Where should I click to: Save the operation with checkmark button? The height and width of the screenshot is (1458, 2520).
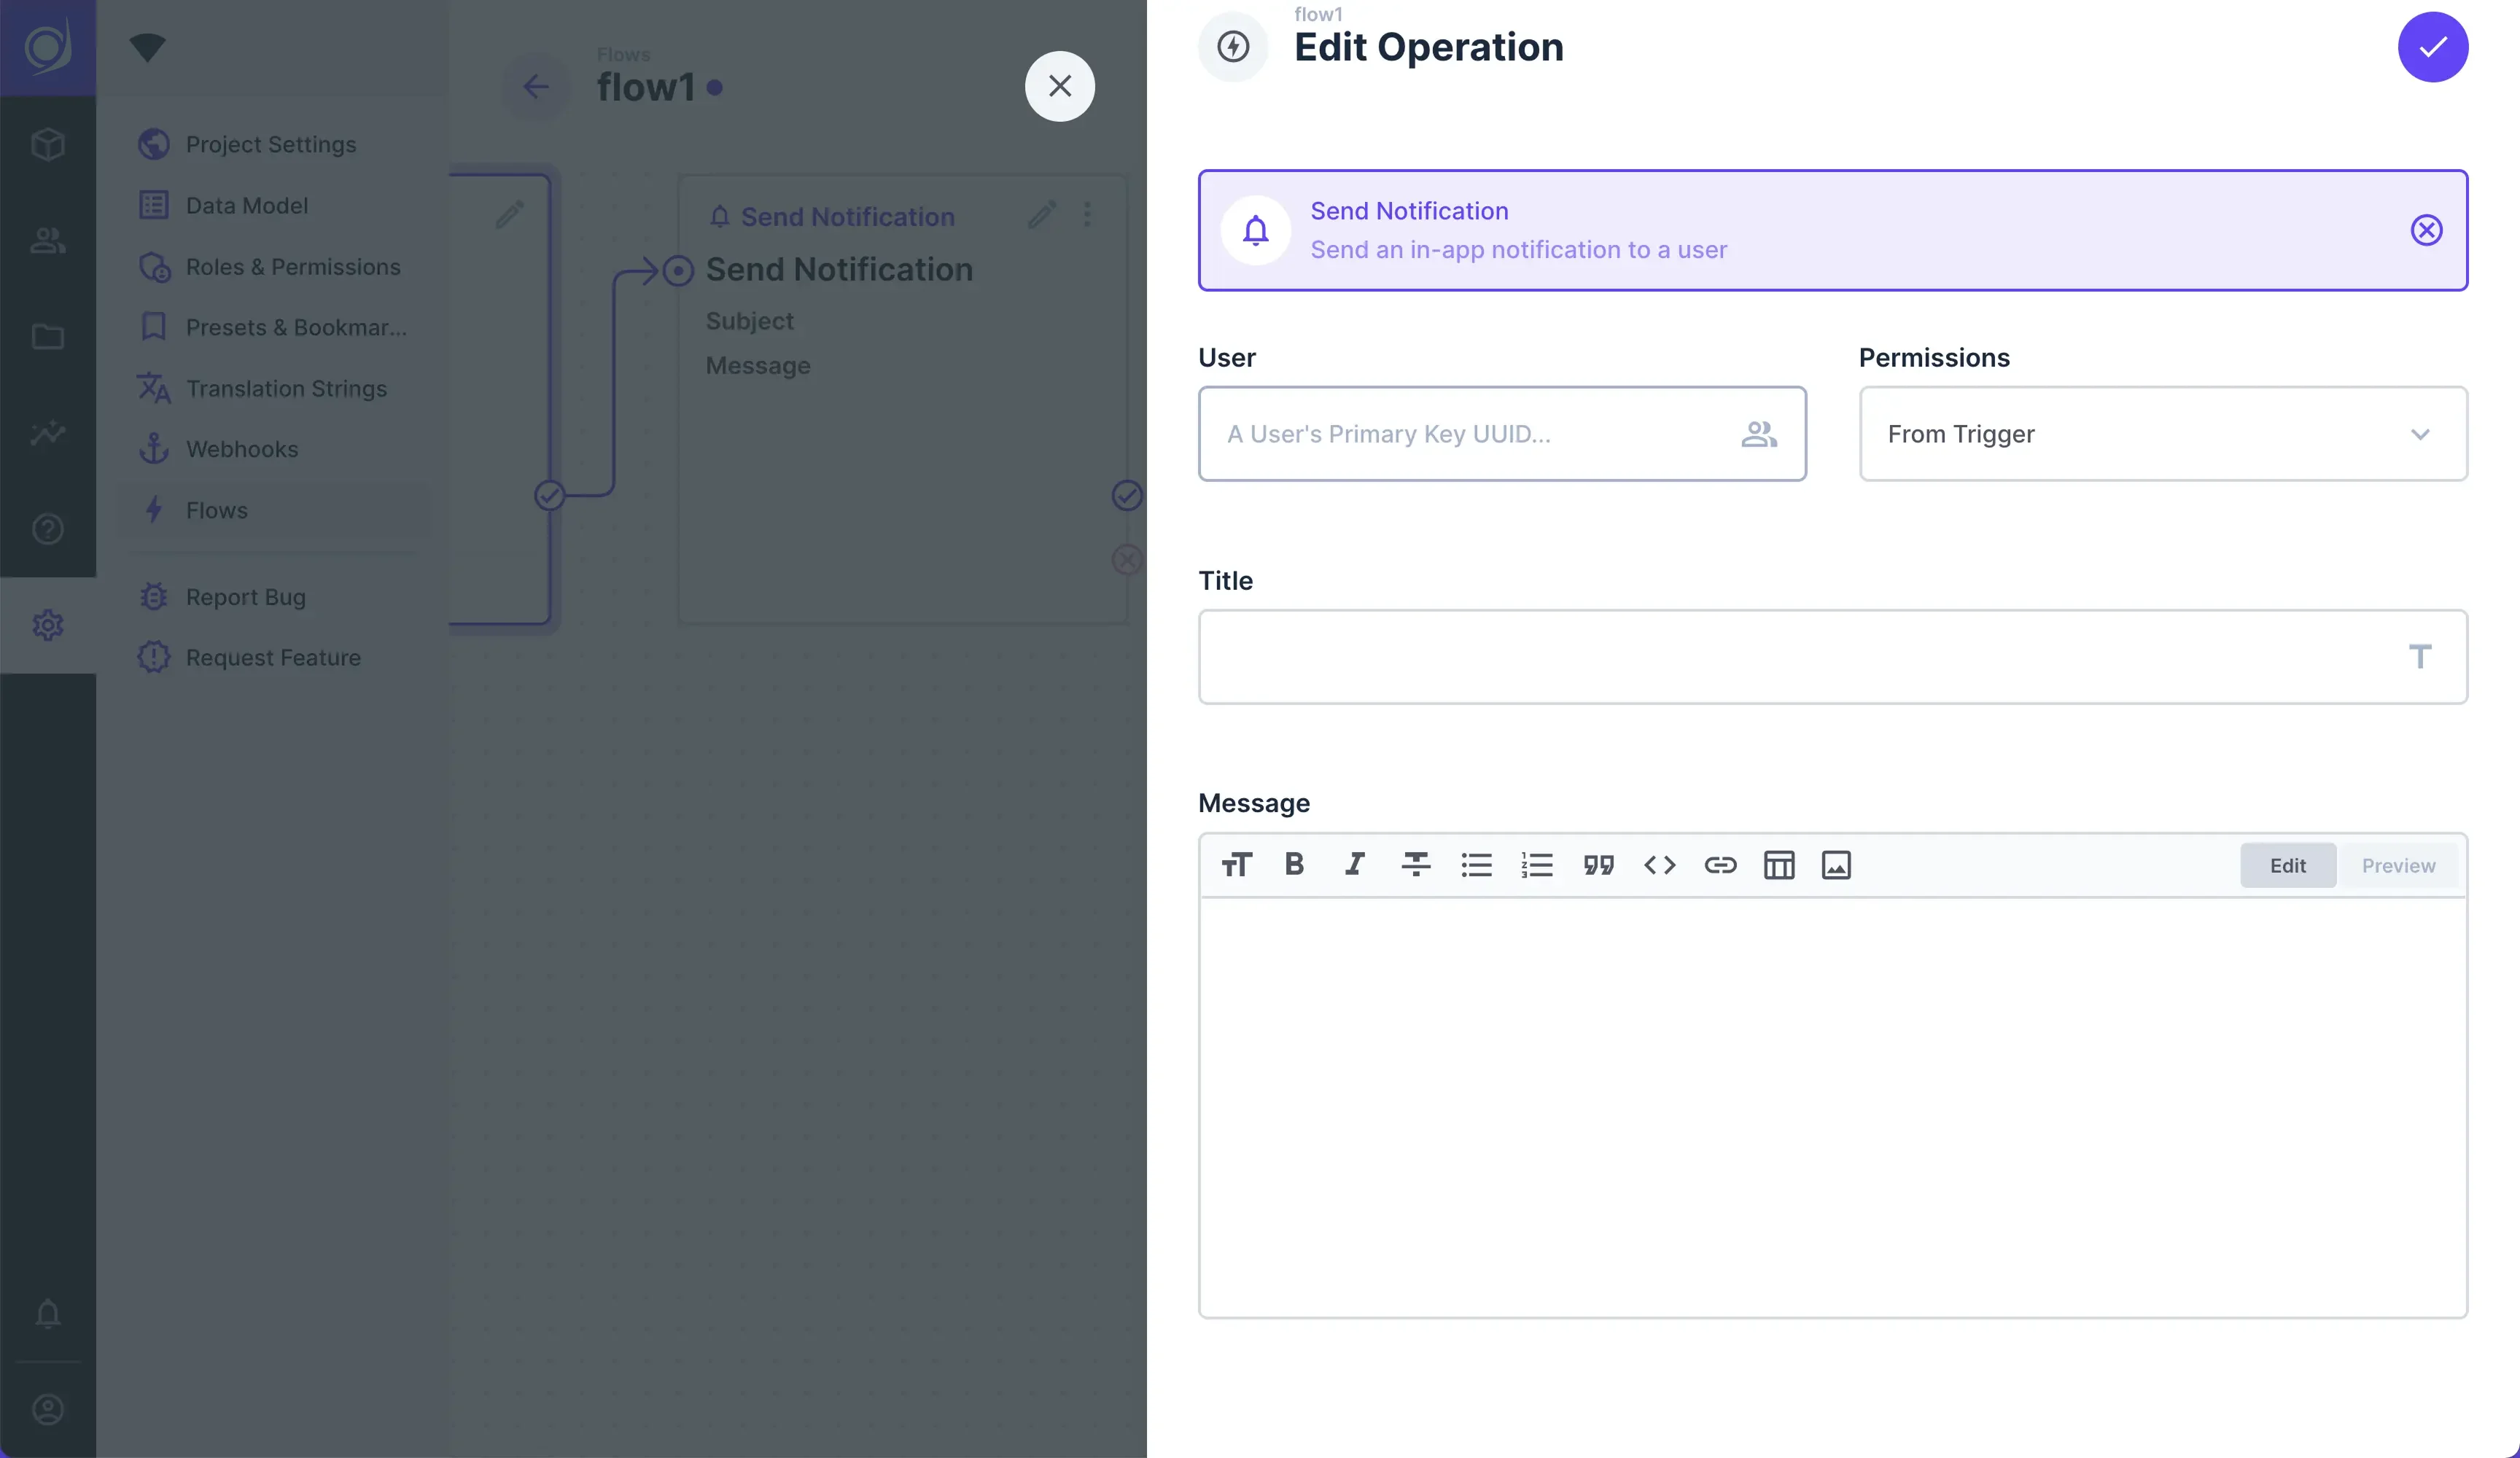[x=2432, y=47]
